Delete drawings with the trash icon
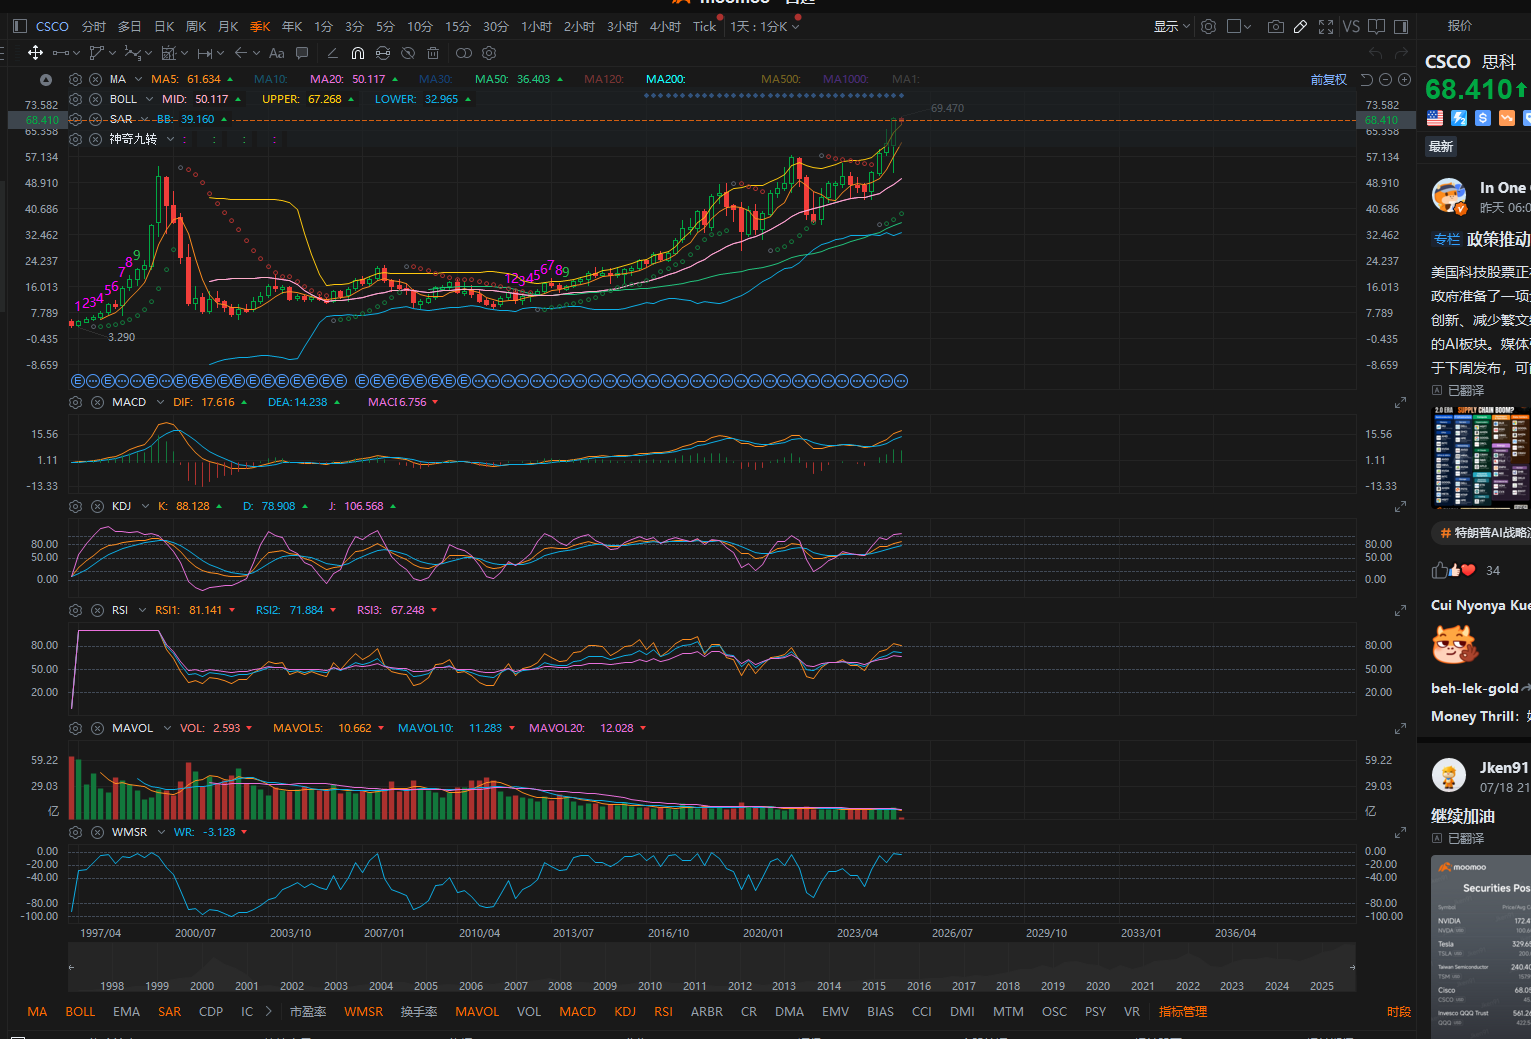1531x1039 pixels. click(433, 53)
